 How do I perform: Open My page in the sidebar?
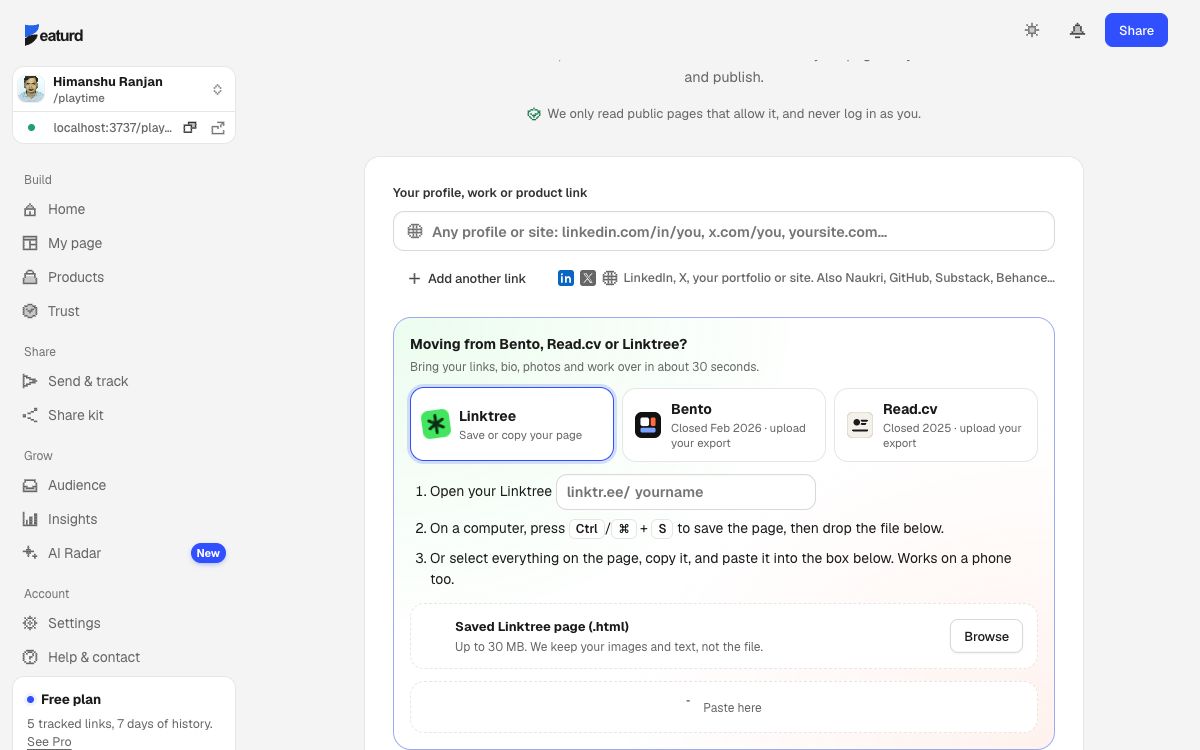[124, 243]
